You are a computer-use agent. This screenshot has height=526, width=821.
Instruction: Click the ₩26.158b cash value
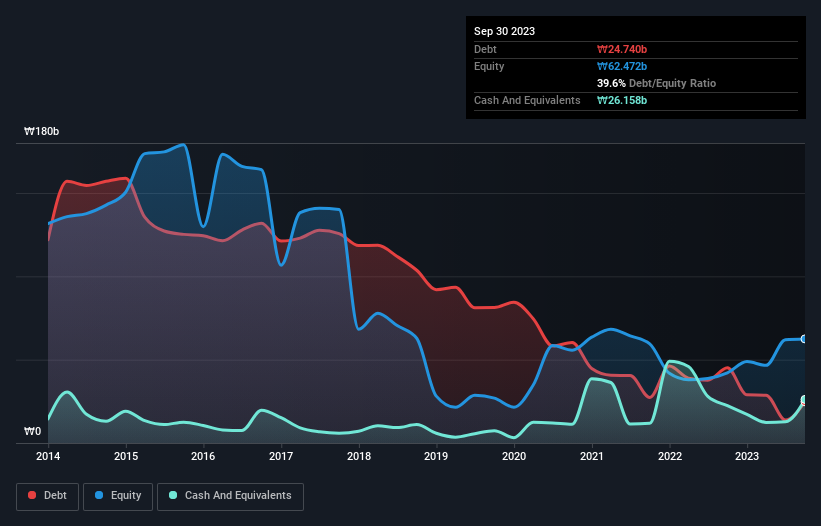(x=622, y=100)
